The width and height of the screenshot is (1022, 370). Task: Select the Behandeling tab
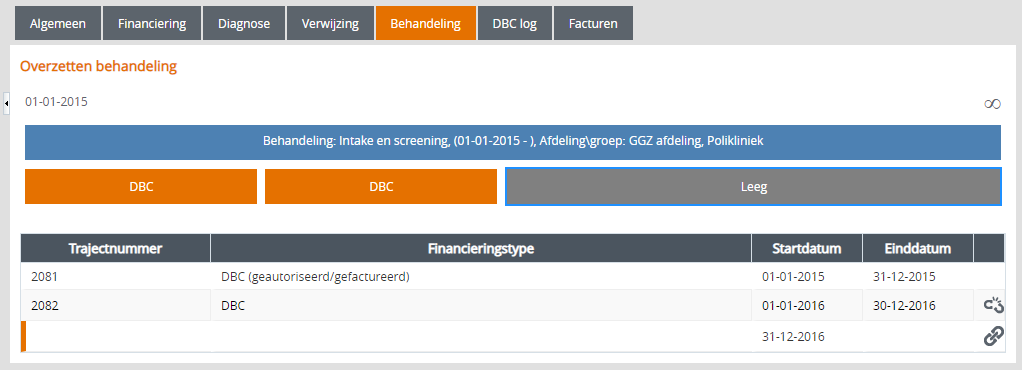pyautogui.click(x=426, y=23)
